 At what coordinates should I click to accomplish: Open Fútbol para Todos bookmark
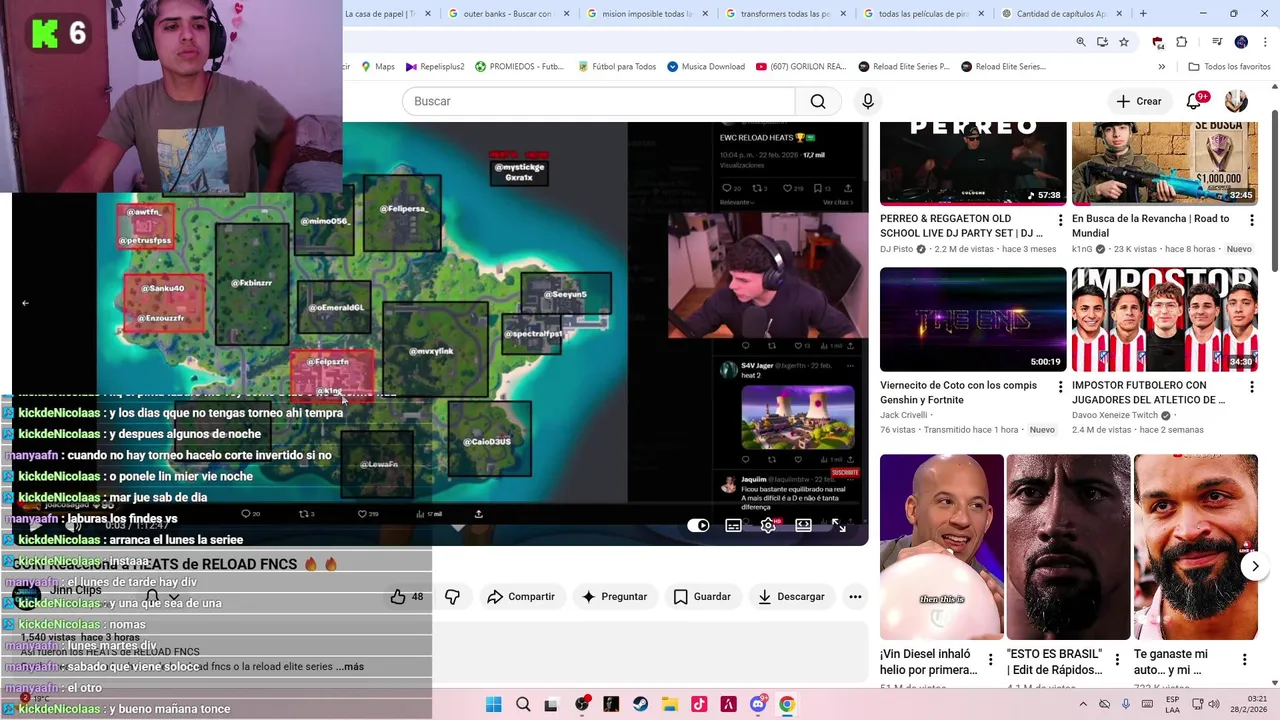coord(616,67)
